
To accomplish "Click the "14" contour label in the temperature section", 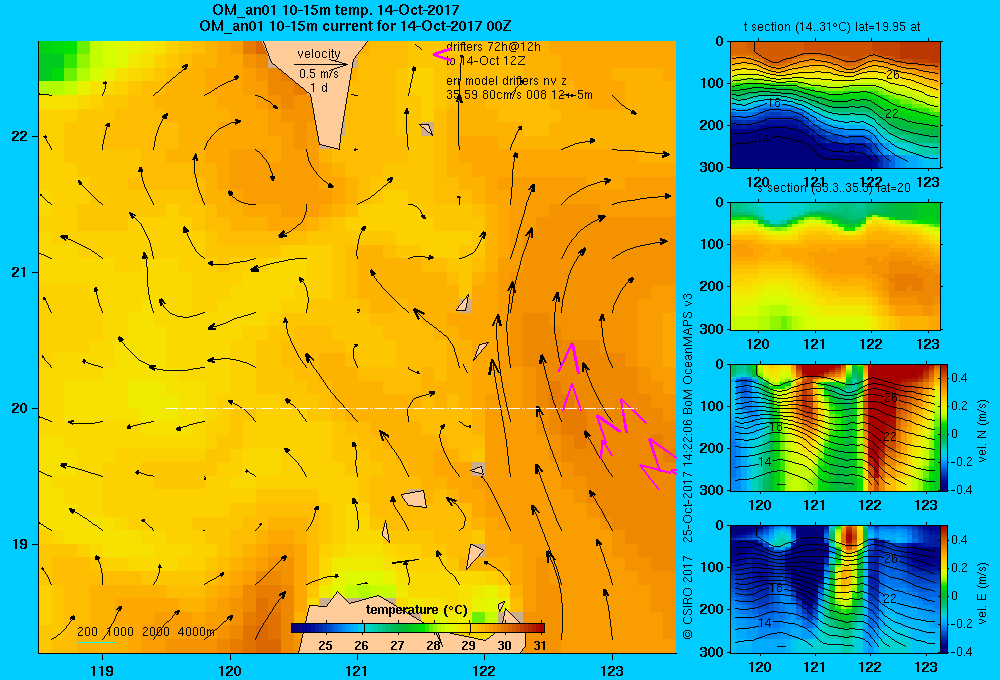I will [x=762, y=139].
